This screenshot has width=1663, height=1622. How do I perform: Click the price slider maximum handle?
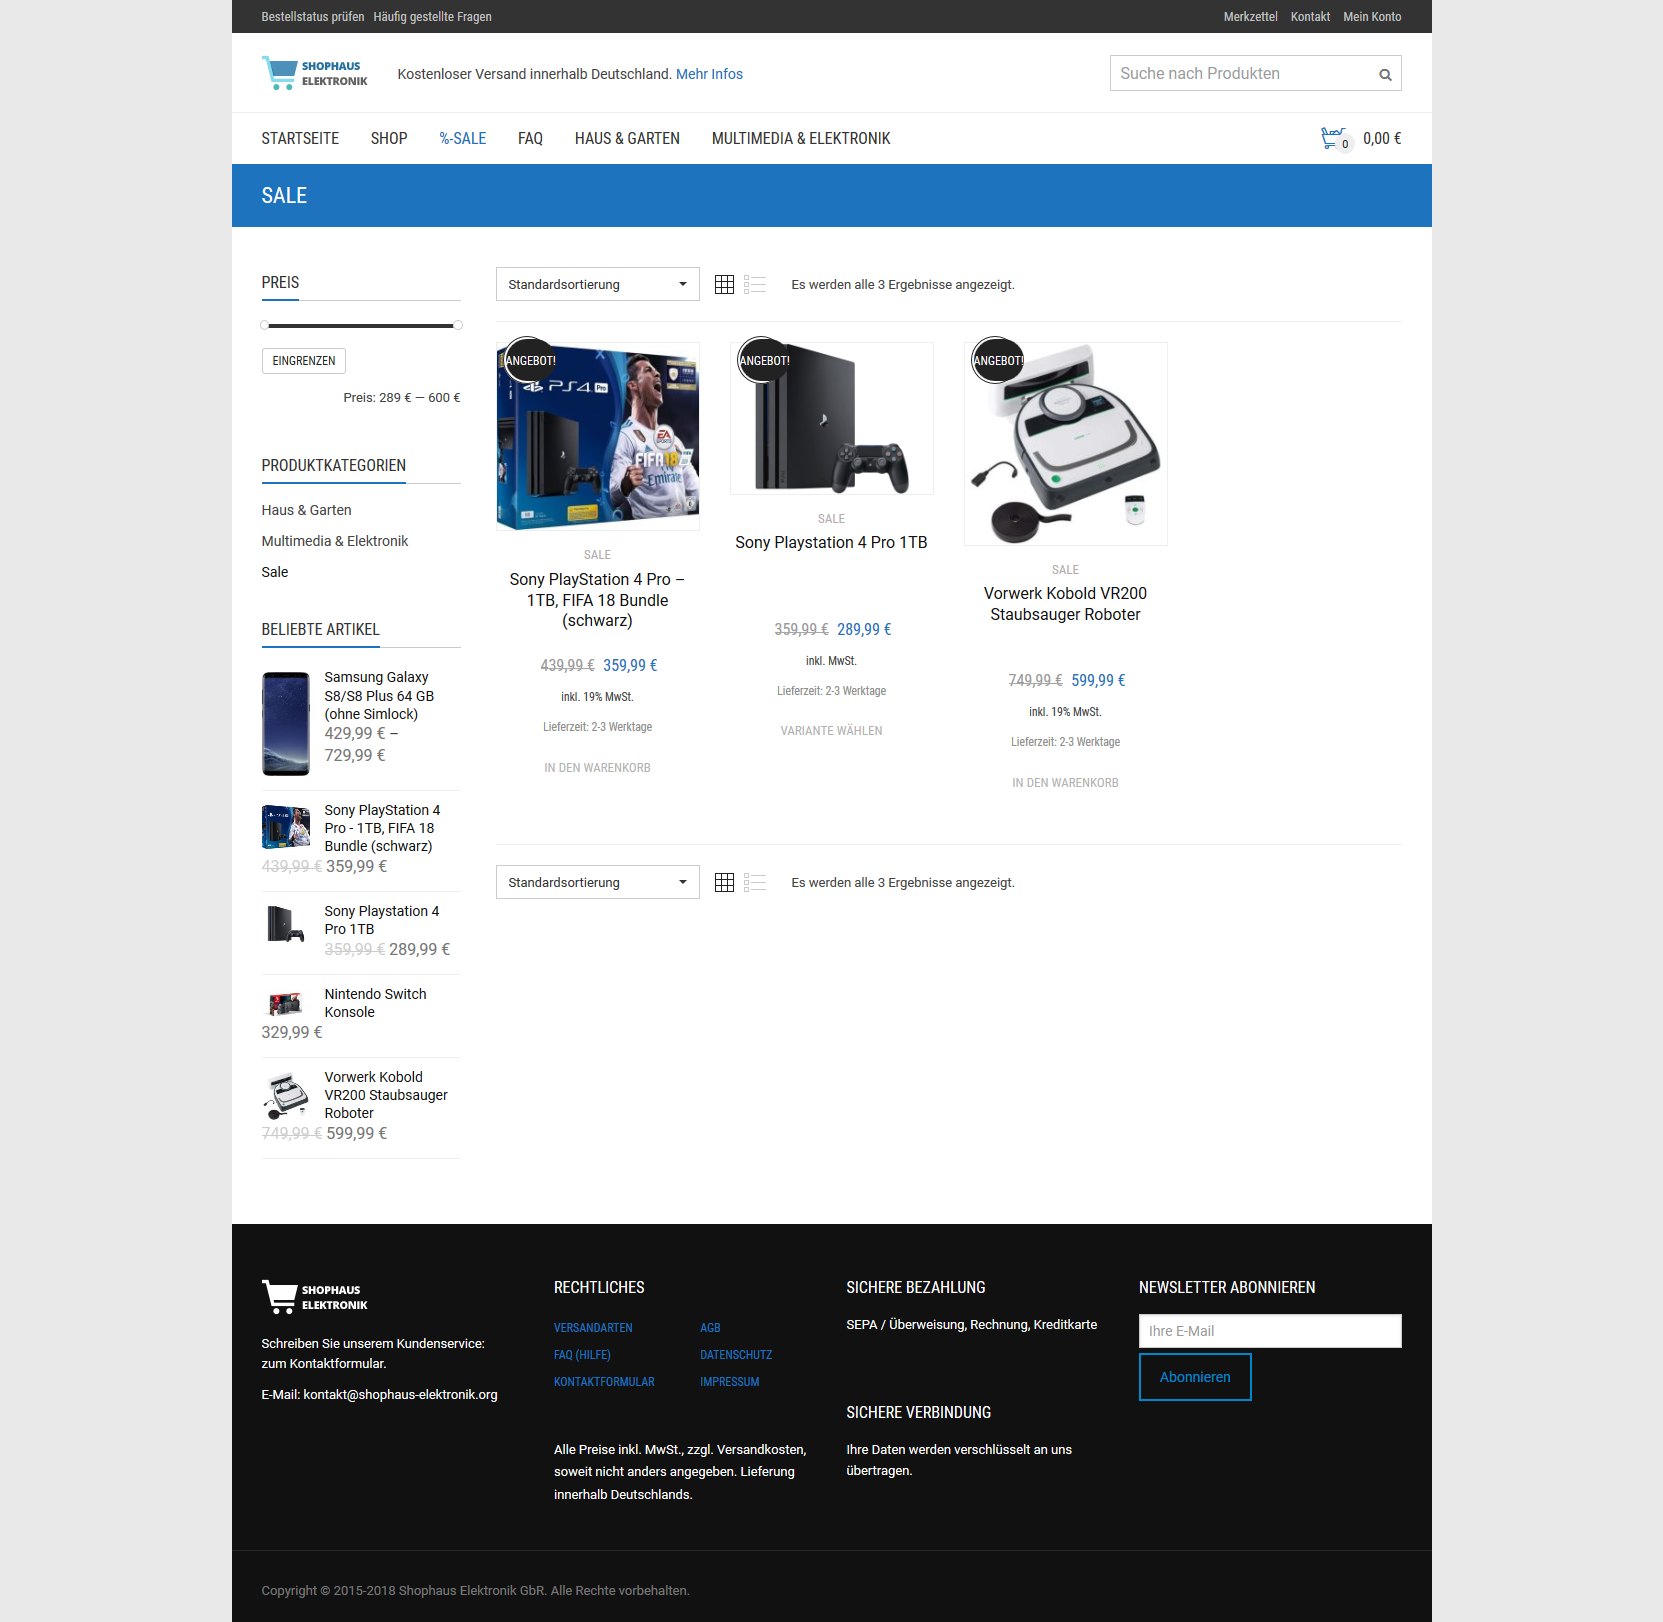click(458, 325)
